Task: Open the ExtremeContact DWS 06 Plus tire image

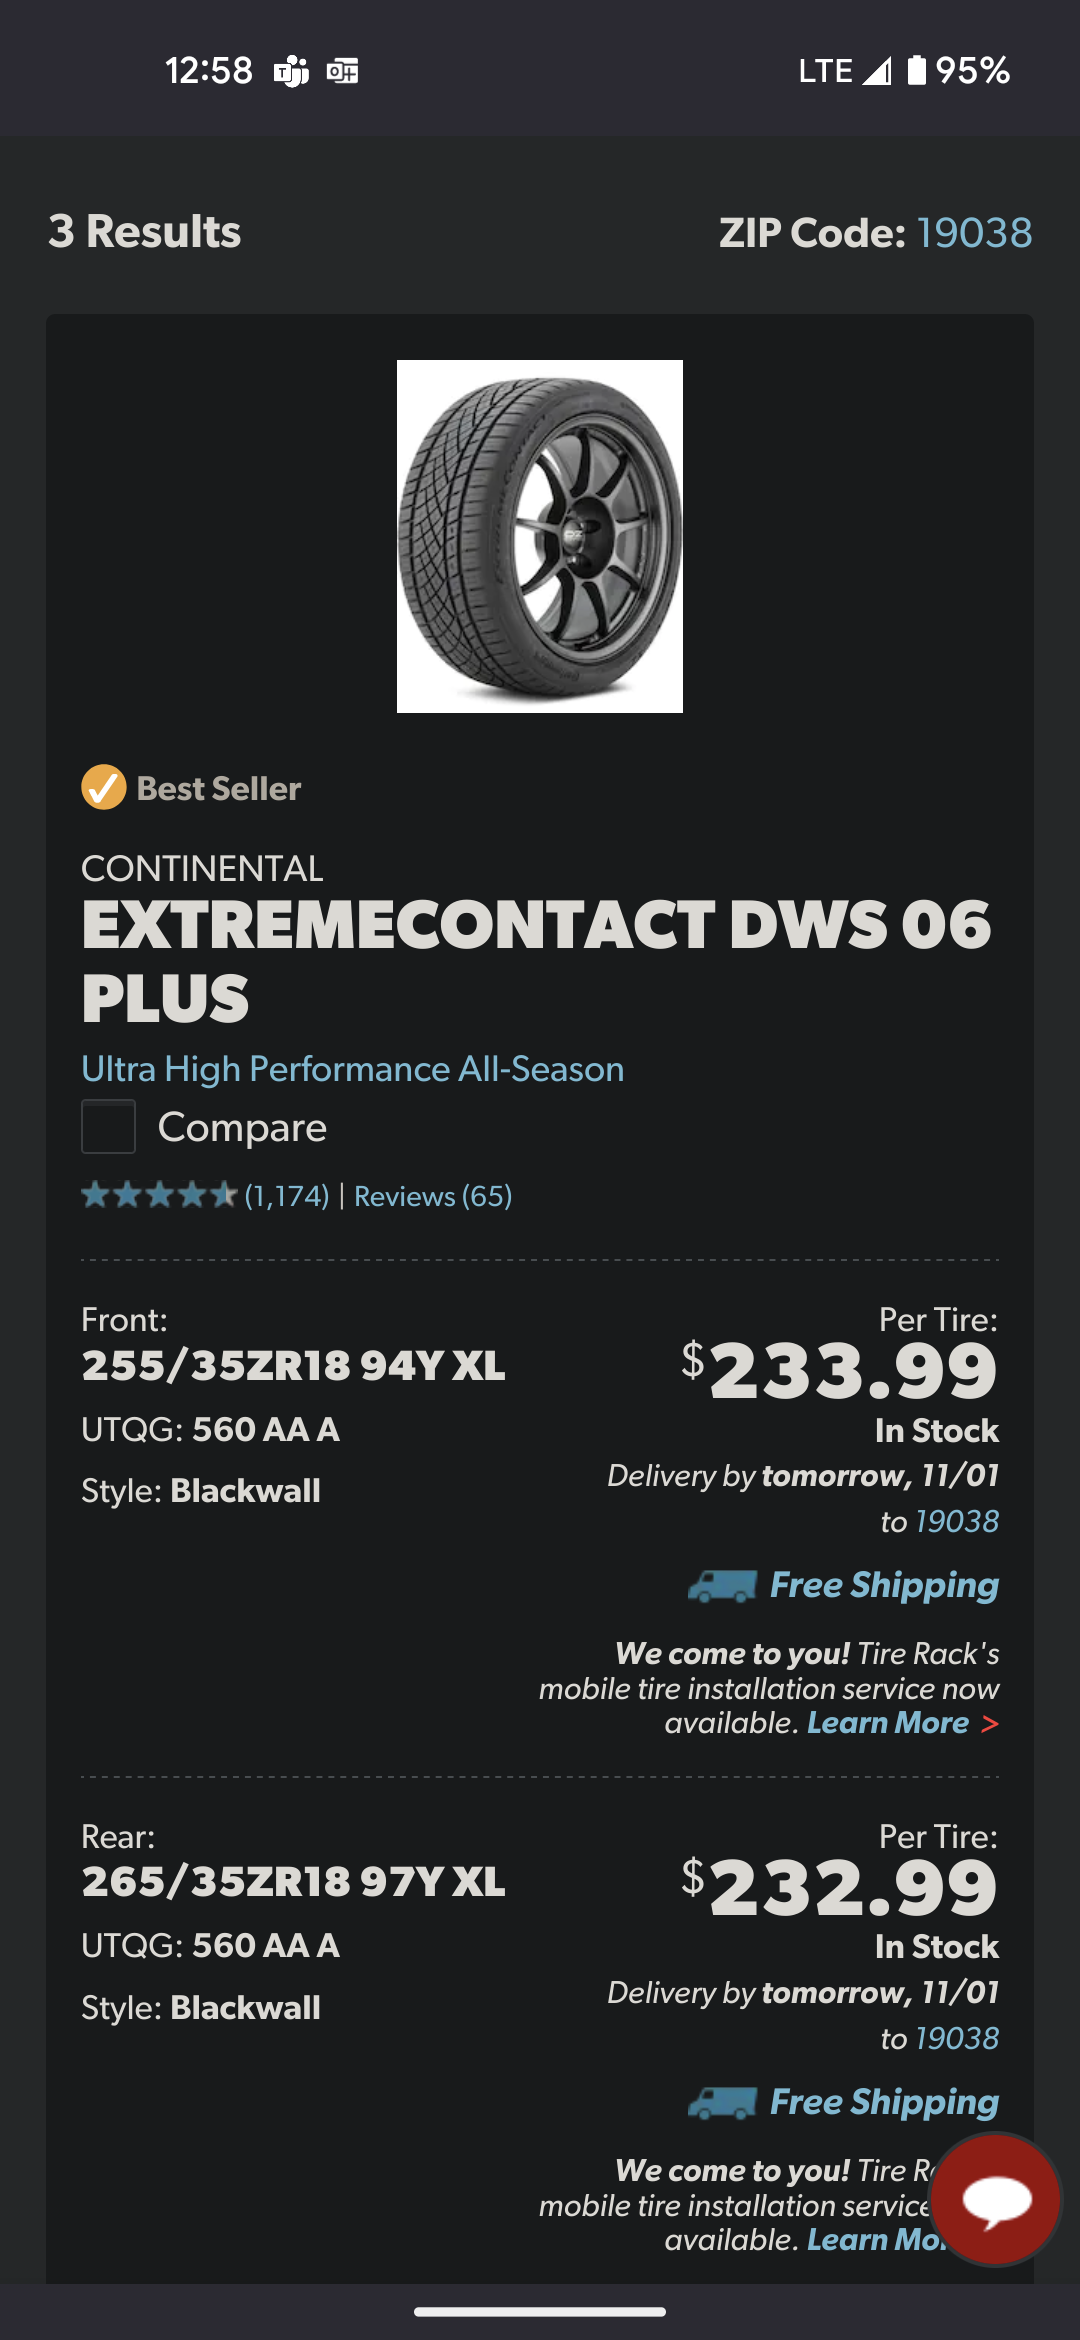Action: [540, 536]
